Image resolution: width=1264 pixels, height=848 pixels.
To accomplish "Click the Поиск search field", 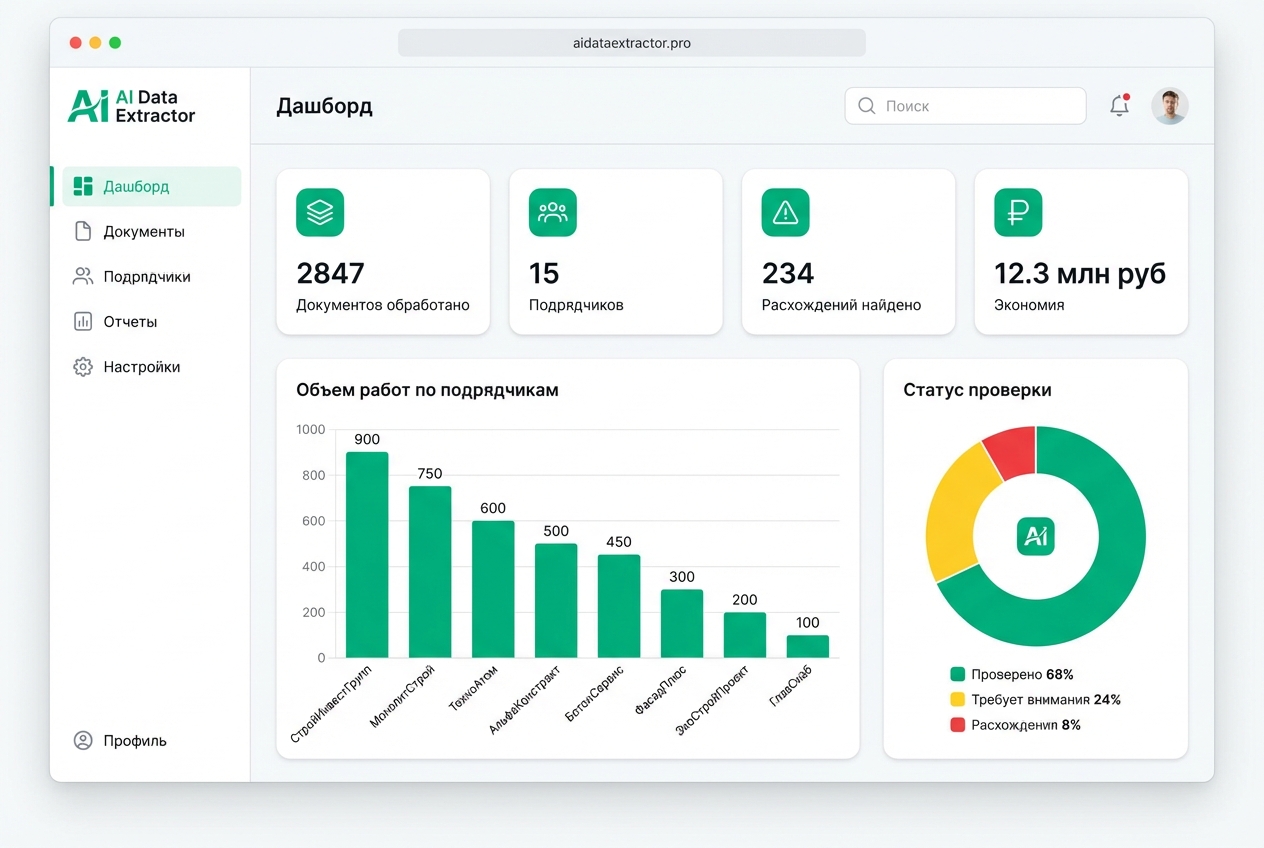I will coord(965,106).
